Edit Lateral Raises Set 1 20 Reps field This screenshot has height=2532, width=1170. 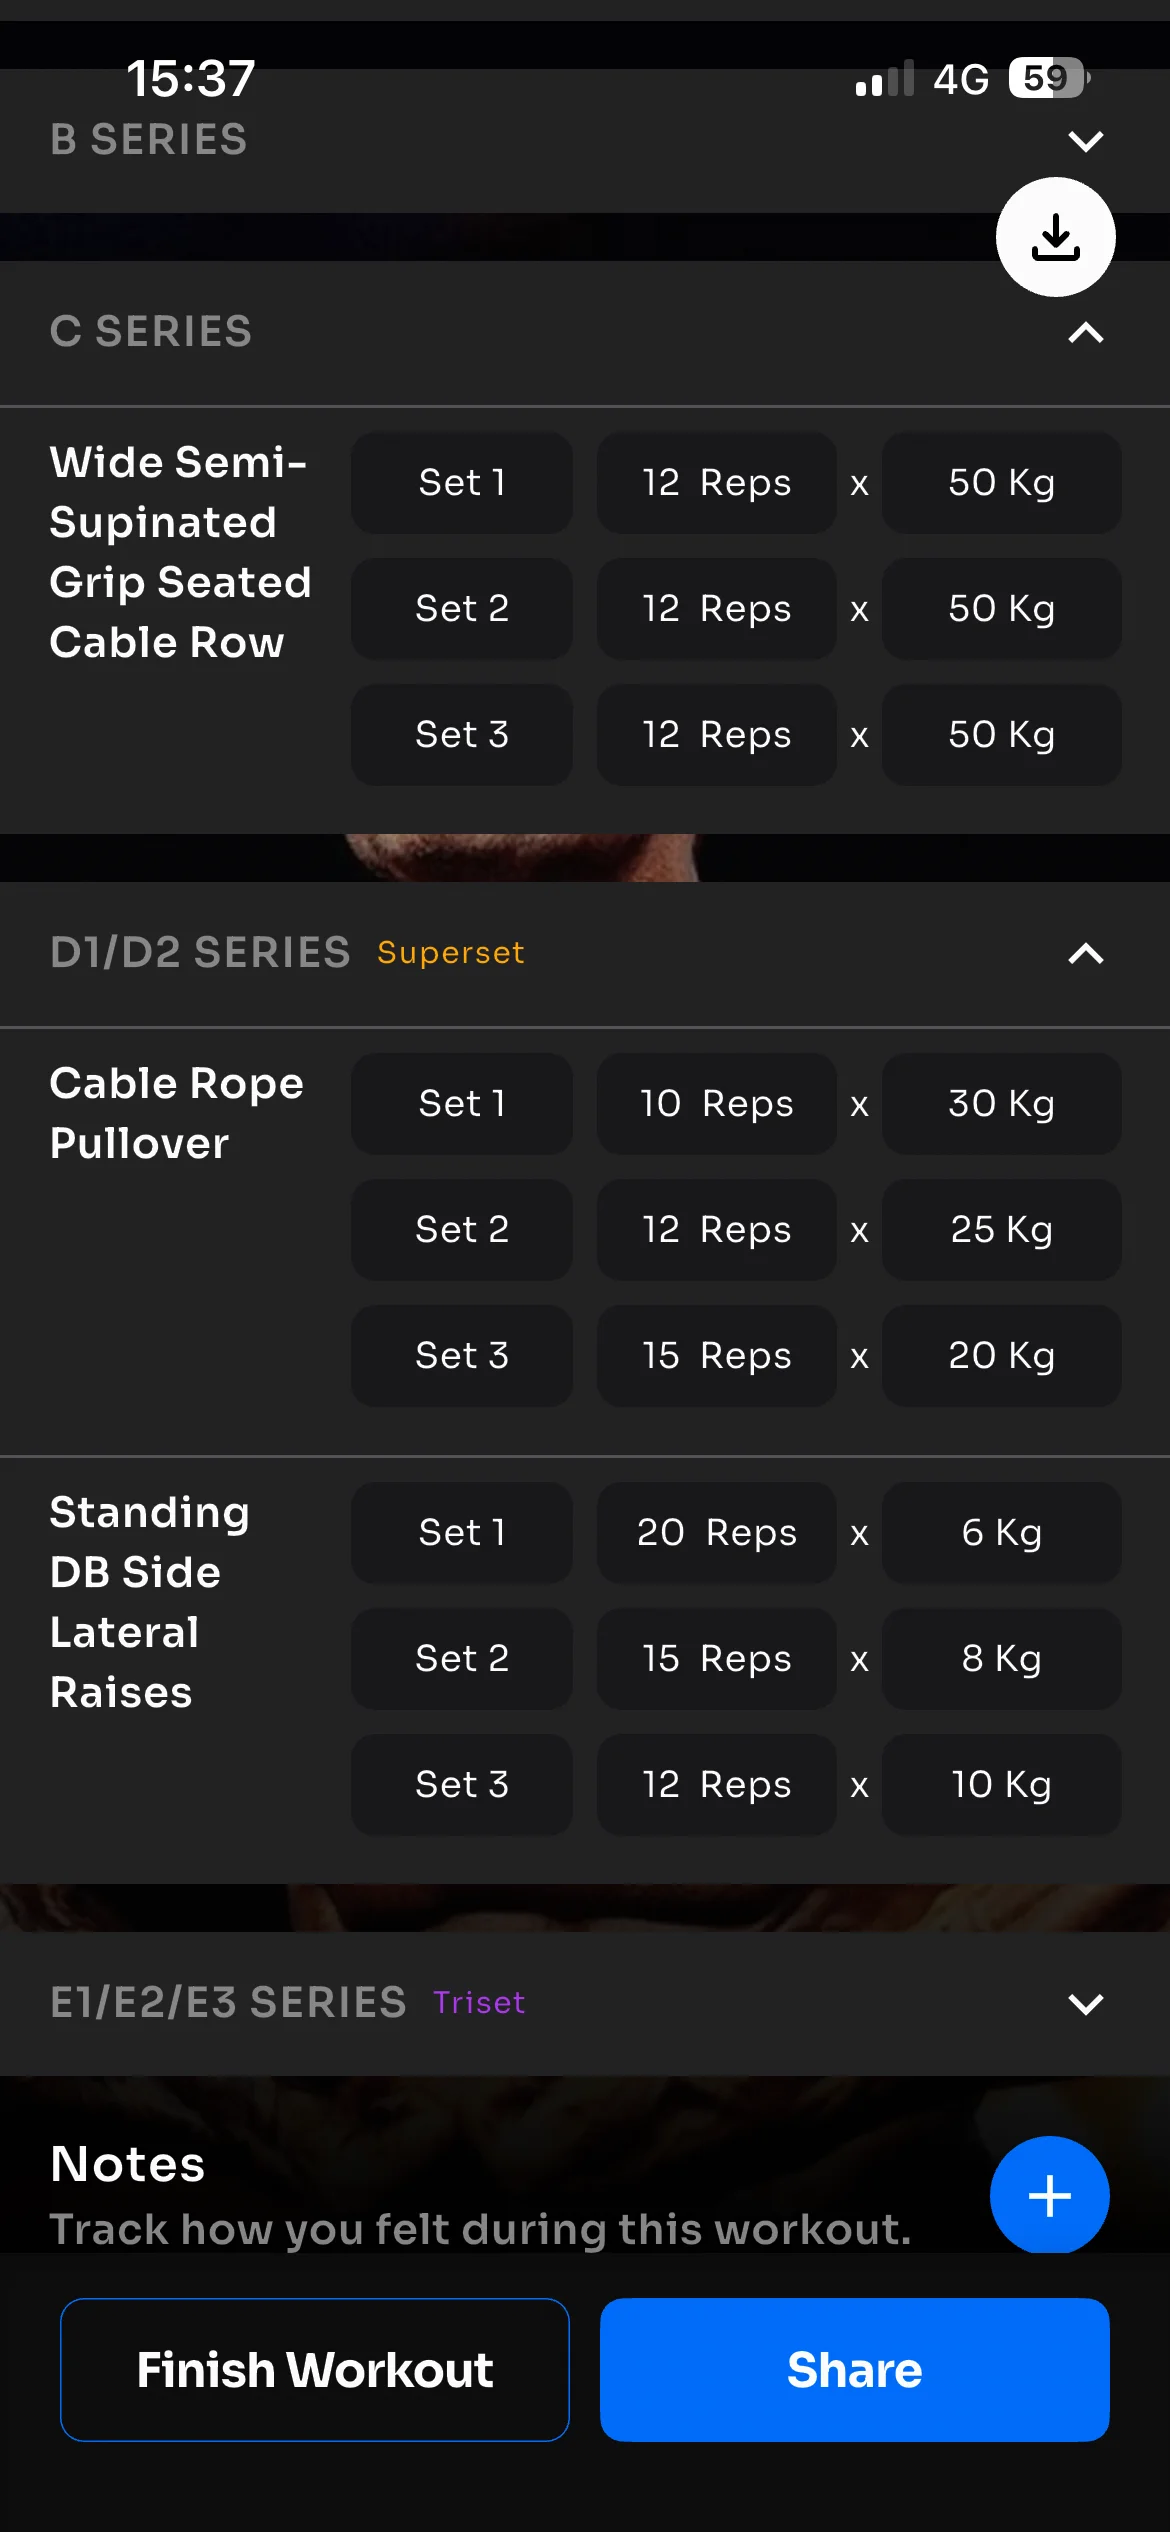click(716, 1533)
